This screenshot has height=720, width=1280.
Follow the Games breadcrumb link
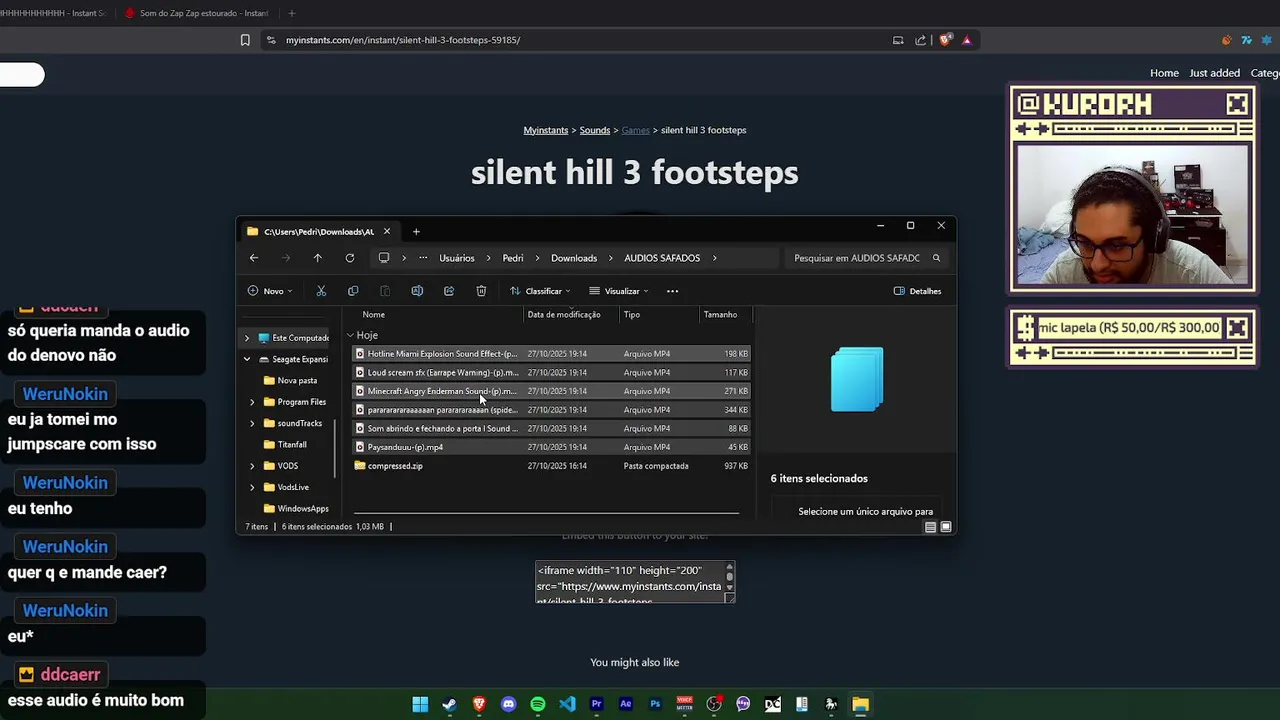[636, 130]
